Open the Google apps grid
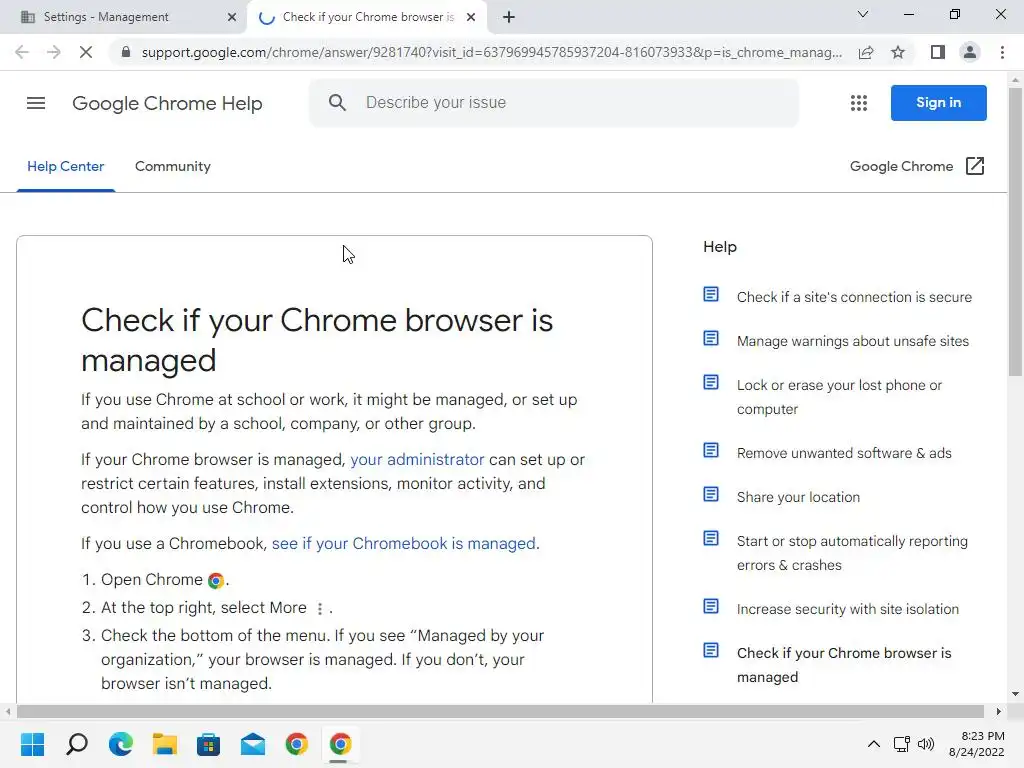 (x=859, y=103)
